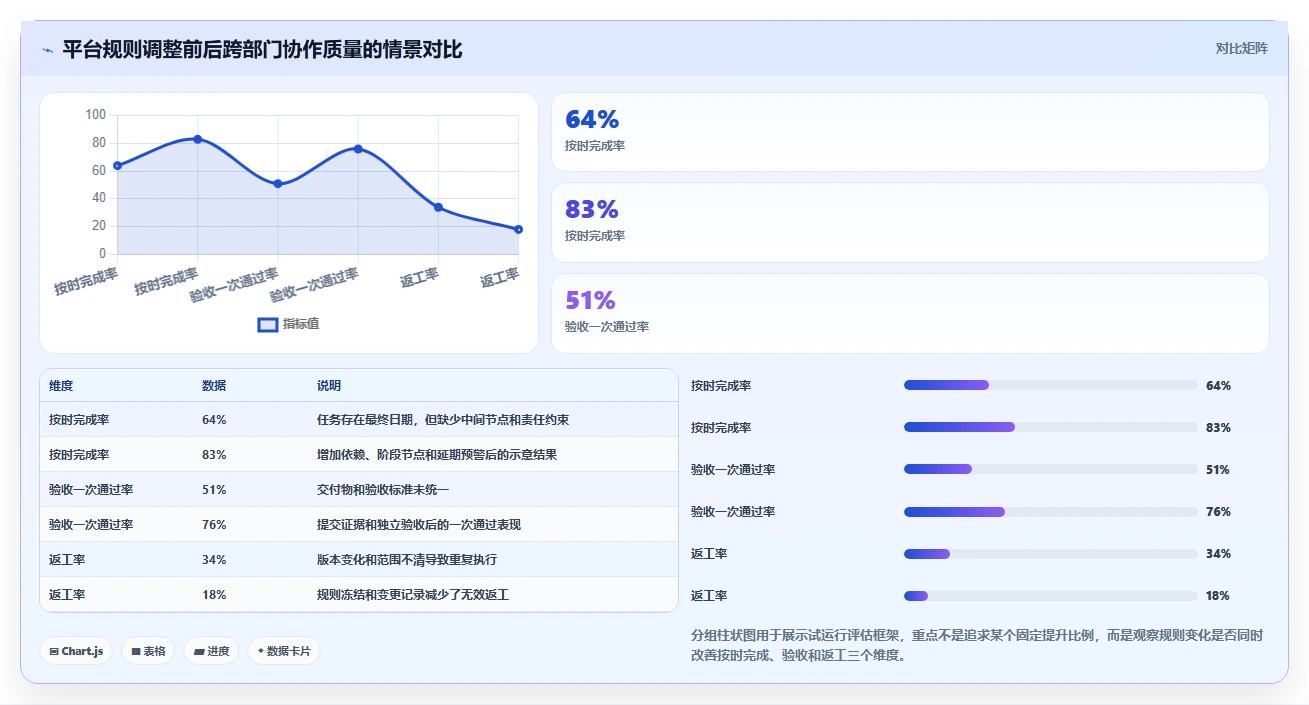Open the 51% 验收一次通过率 stat card

[910, 313]
